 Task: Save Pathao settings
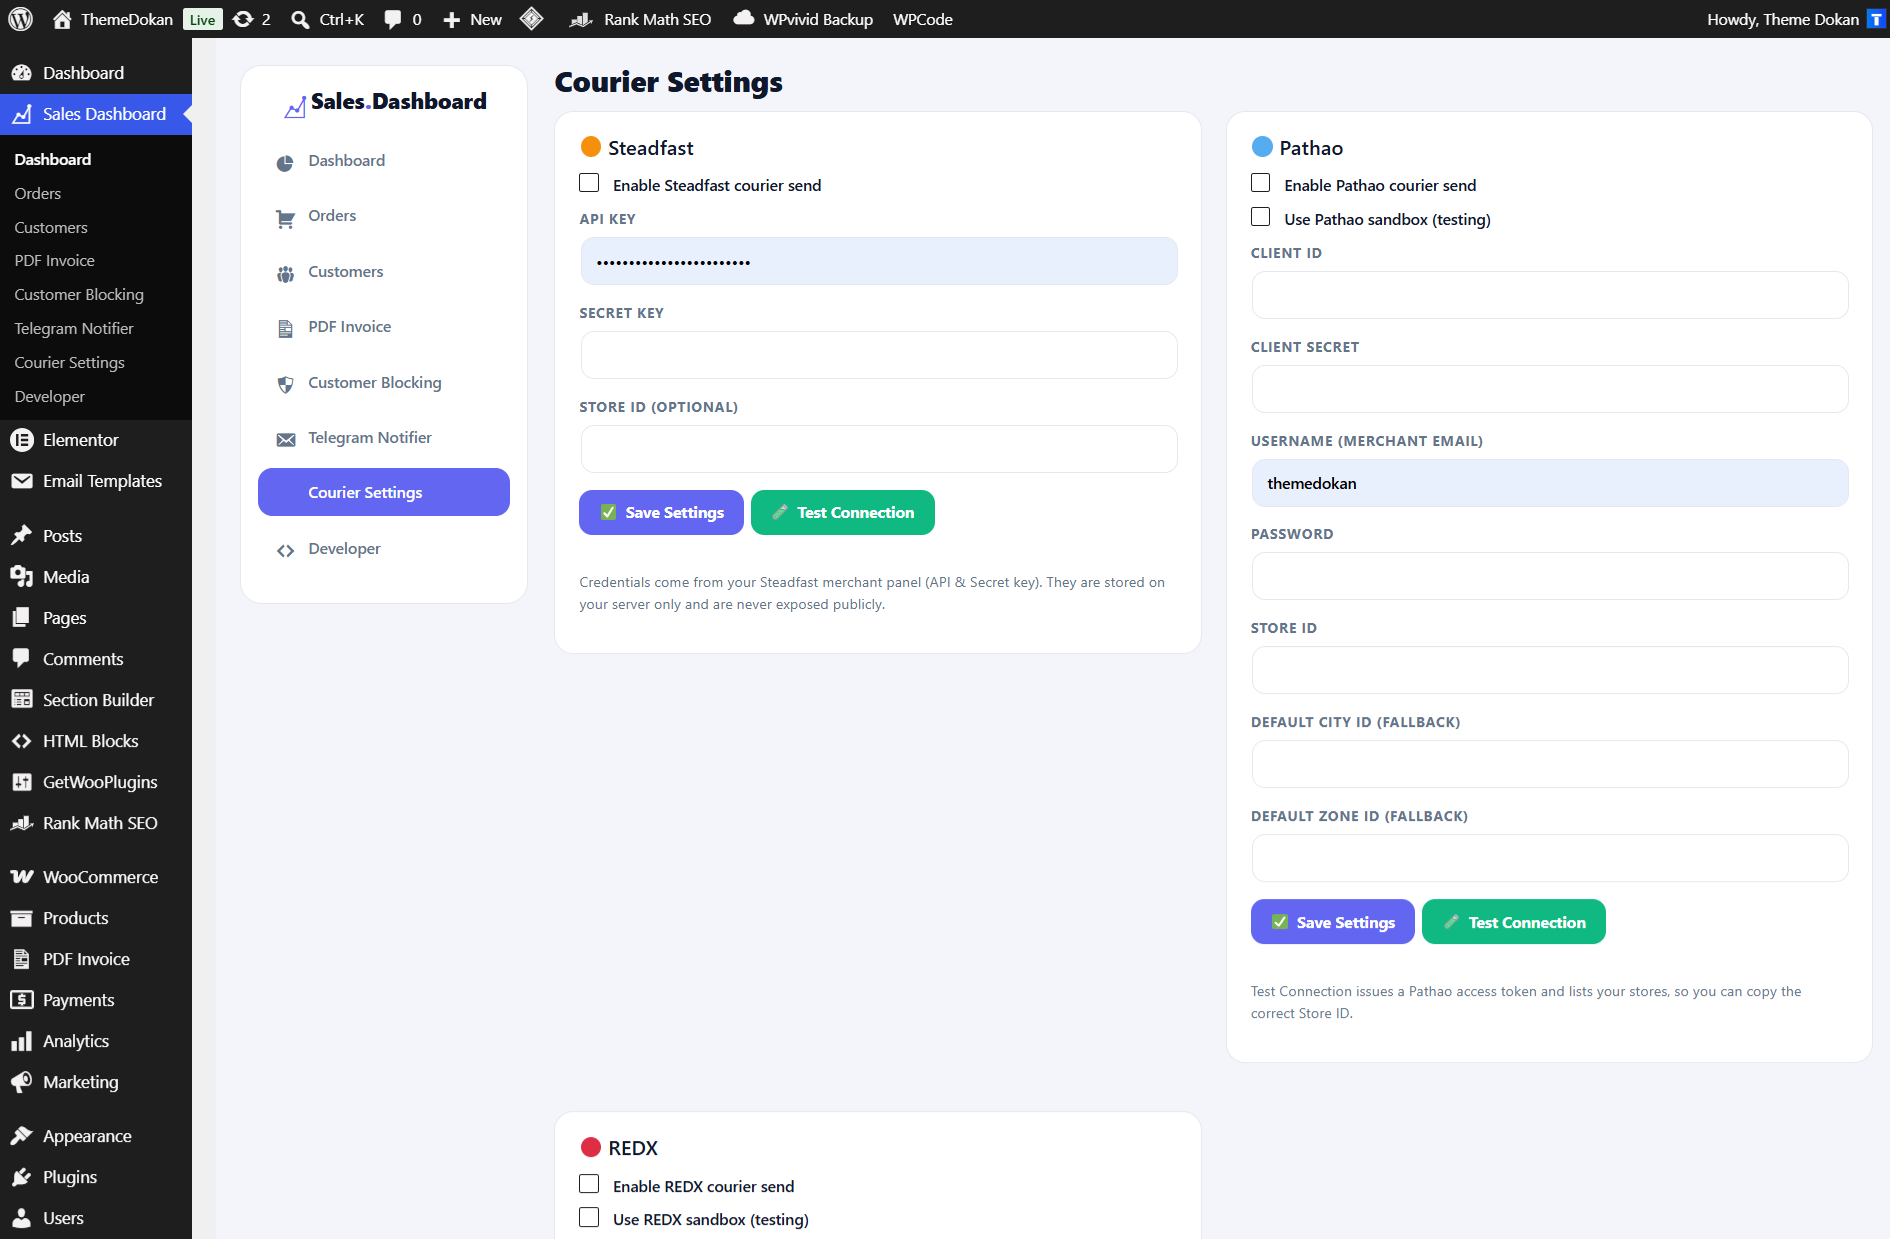[1333, 922]
